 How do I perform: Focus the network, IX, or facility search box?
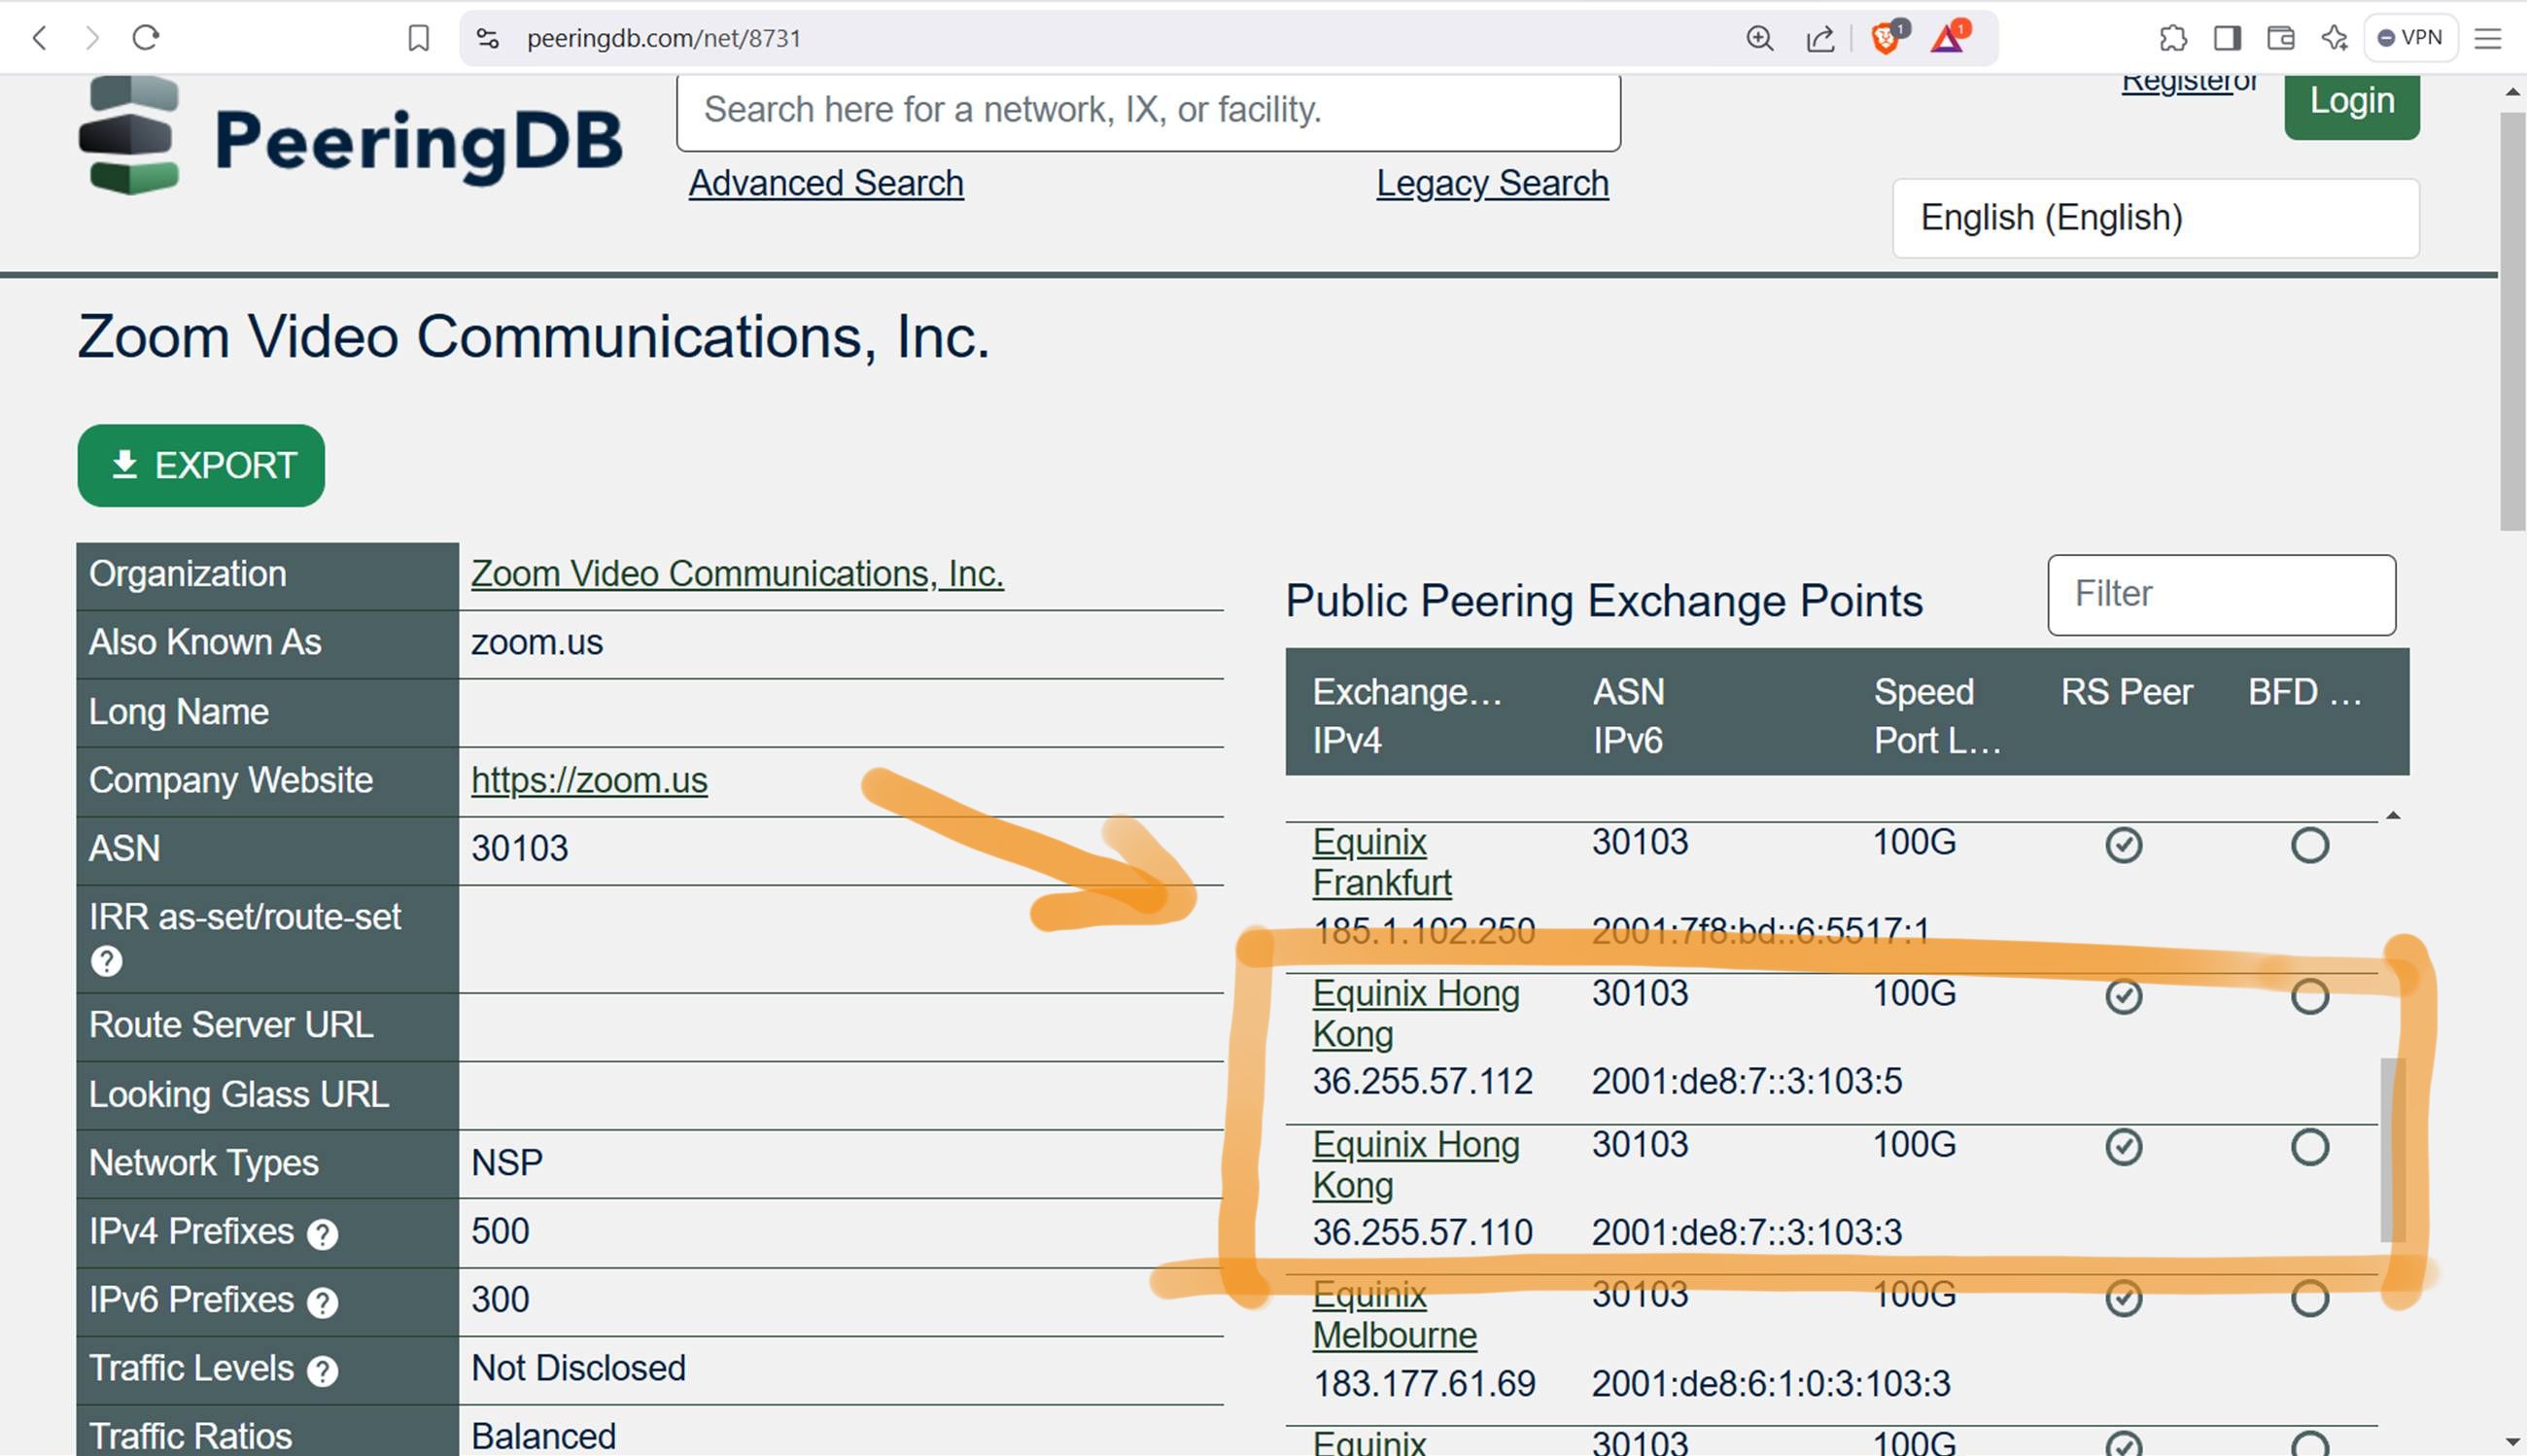pyautogui.click(x=1148, y=110)
